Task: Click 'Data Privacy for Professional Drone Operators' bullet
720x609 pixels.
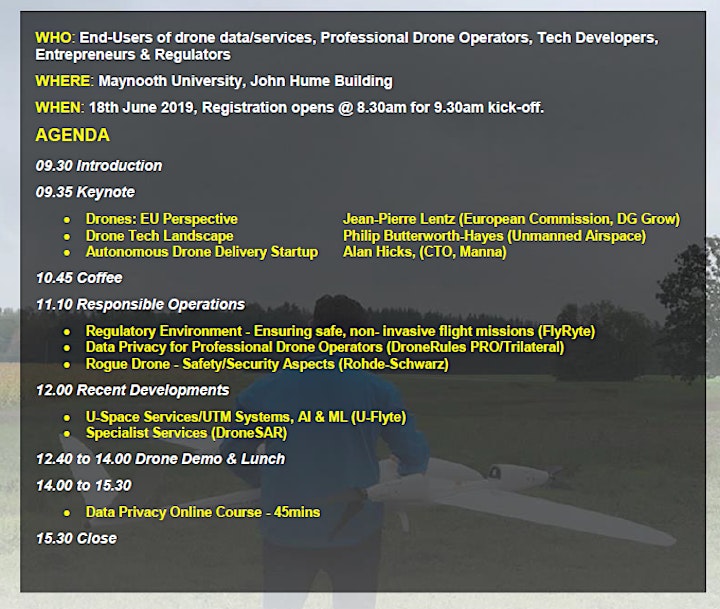Action: [325, 347]
